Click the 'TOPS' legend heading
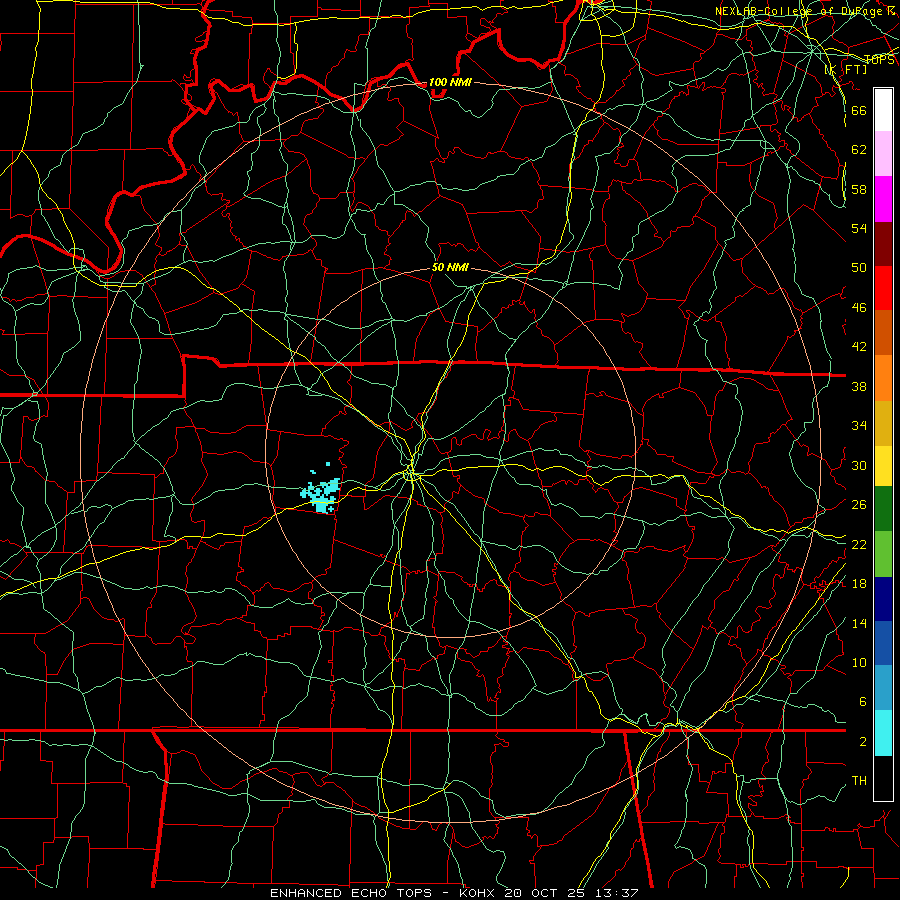The height and width of the screenshot is (900, 900). 879,60
